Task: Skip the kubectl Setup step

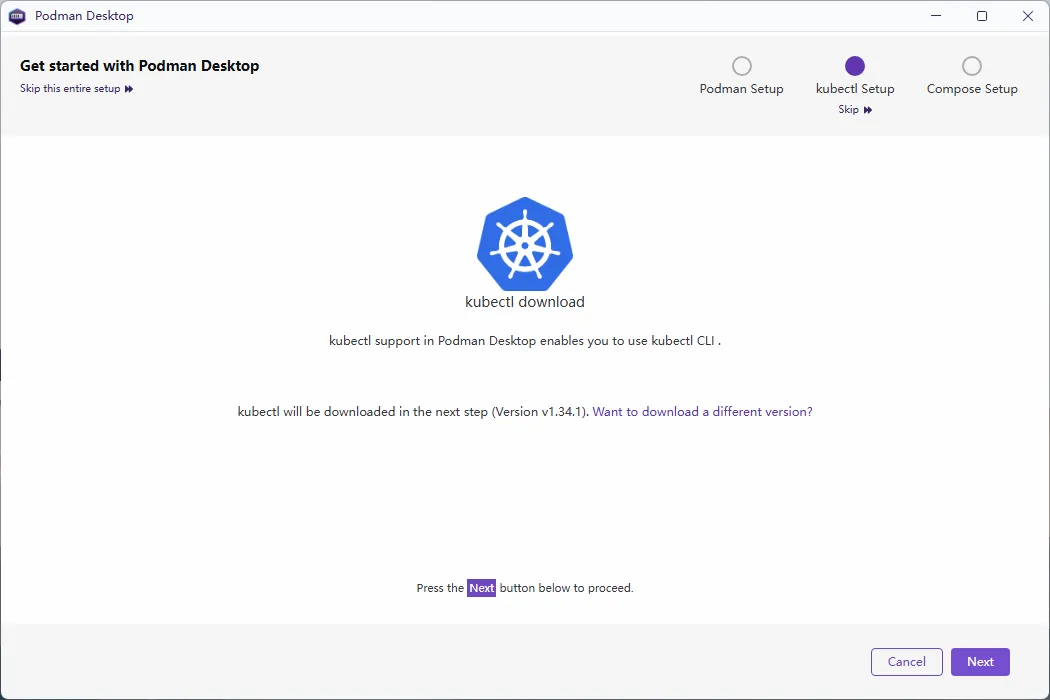Action: pos(850,109)
